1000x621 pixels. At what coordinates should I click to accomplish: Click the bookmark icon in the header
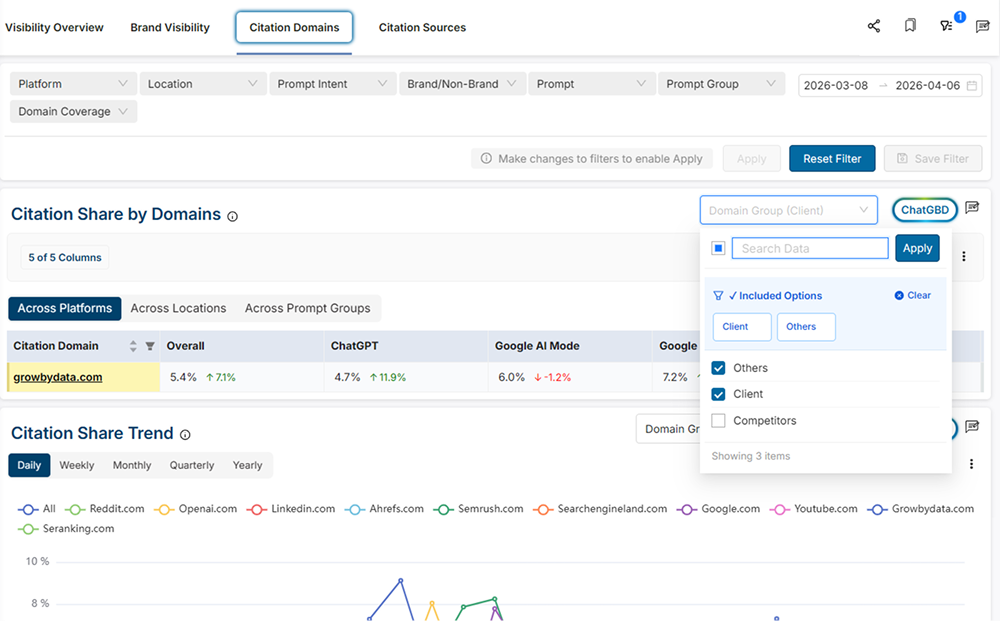click(x=910, y=27)
